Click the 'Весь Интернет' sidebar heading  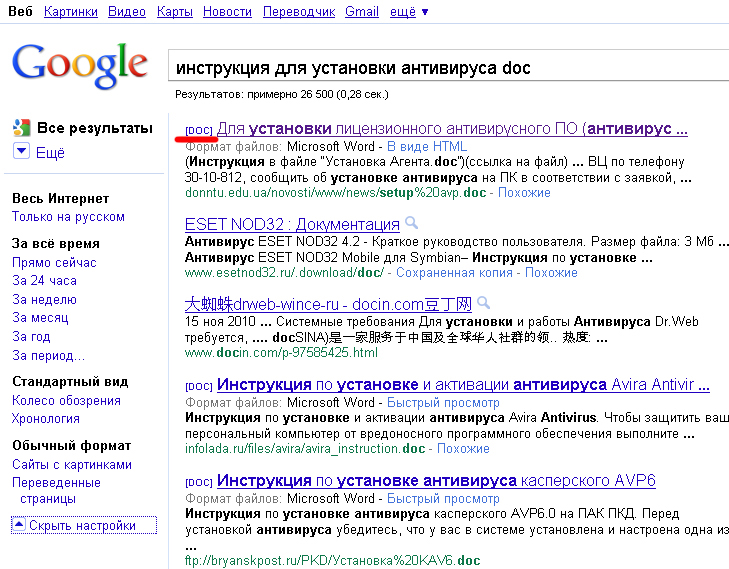[x=60, y=198]
